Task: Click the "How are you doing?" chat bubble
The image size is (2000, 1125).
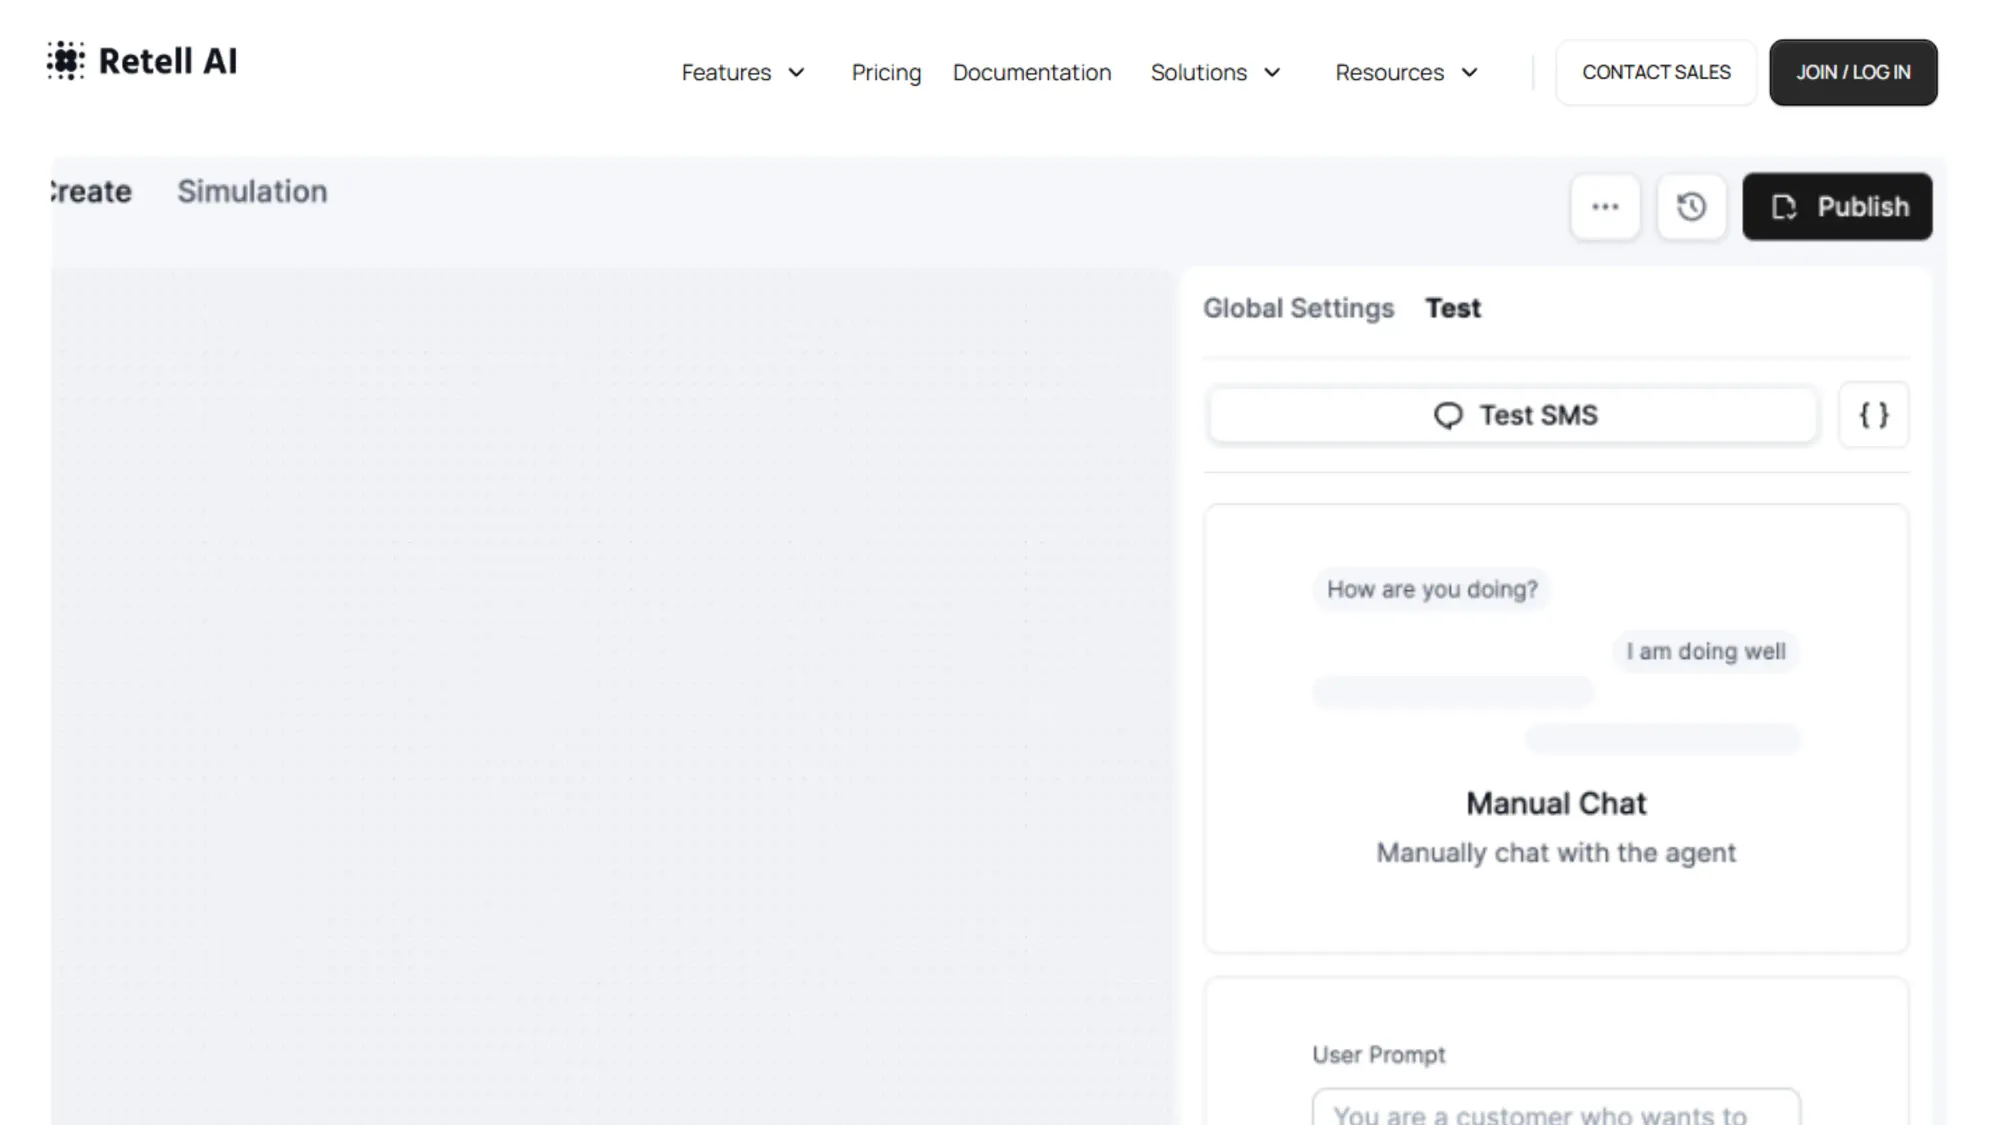Action: [1431, 590]
